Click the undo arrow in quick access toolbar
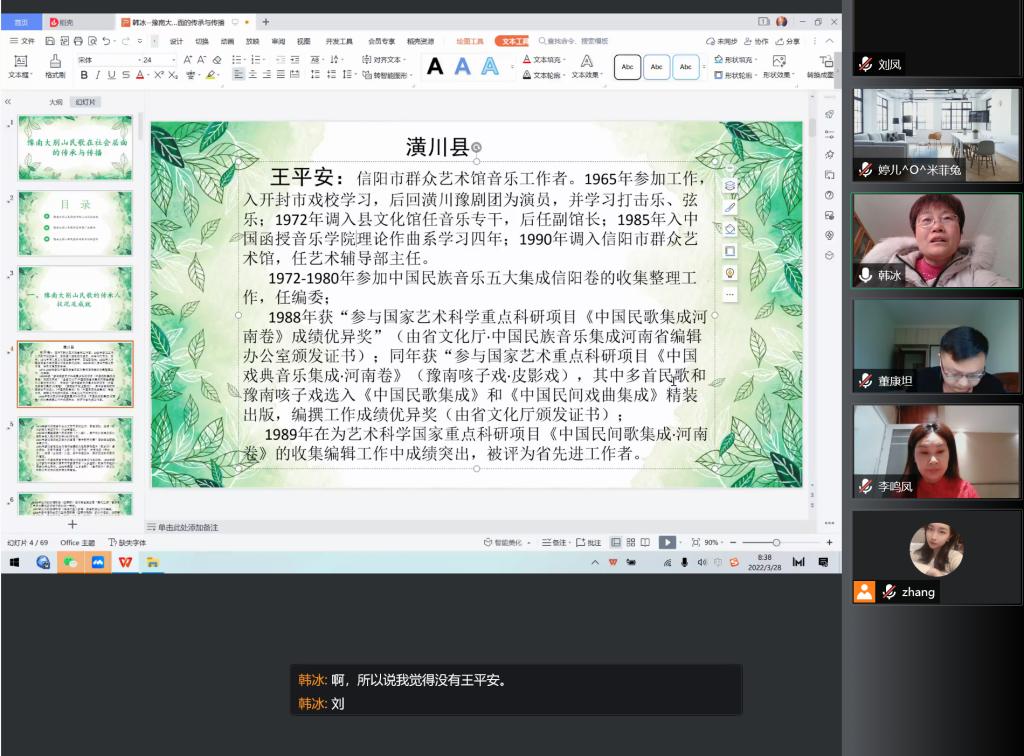This screenshot has height=756, width=1024. pos(107,41)
